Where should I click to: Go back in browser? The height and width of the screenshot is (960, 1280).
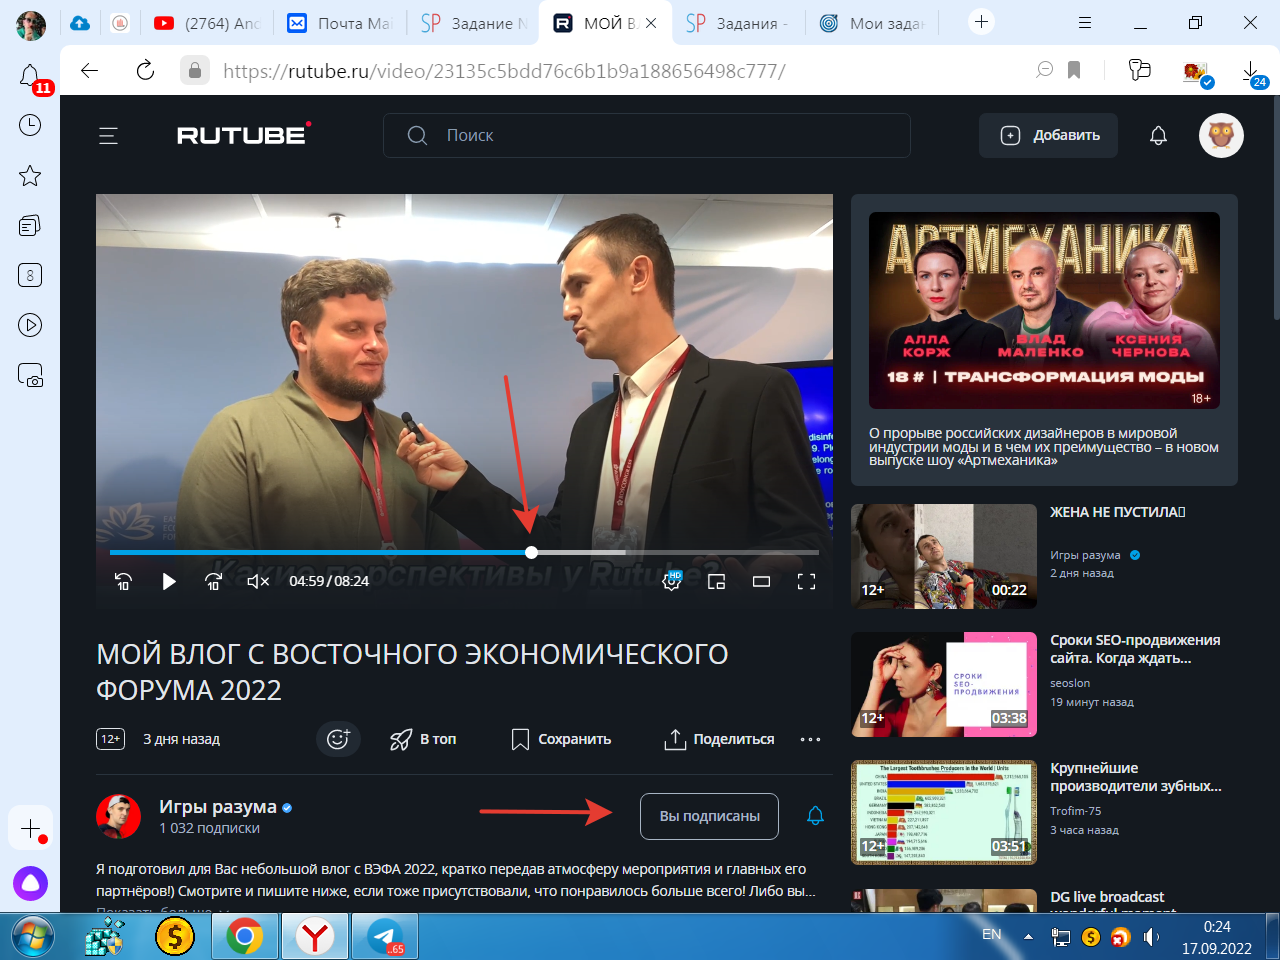click(x=90, y=70)
